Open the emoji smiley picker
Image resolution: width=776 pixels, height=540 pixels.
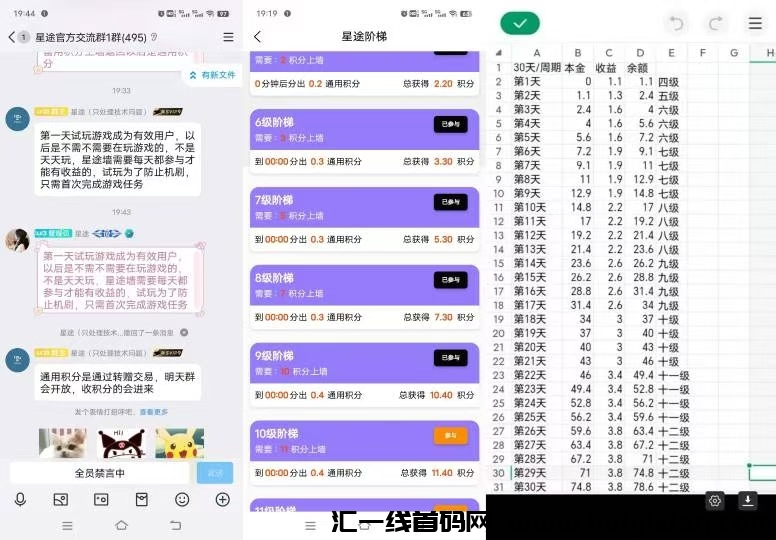click(x=182, y=499)
